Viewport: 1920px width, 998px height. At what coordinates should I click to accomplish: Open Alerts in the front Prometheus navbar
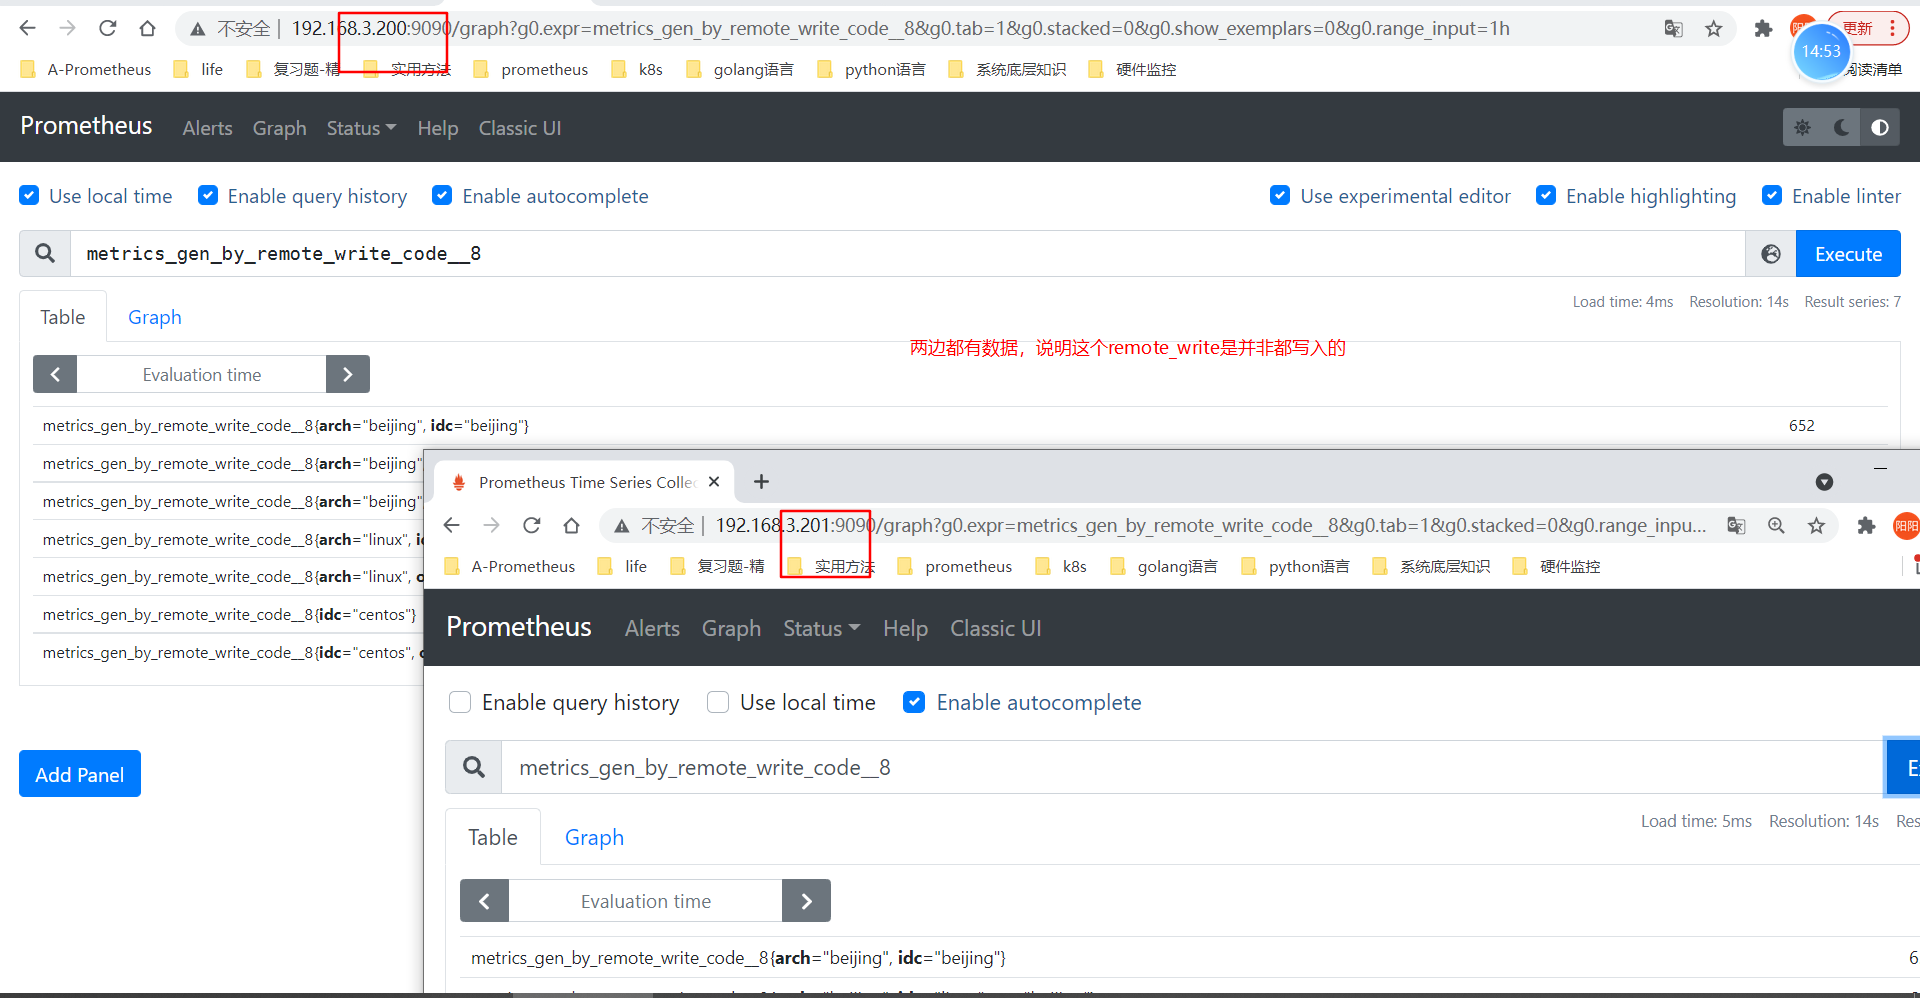pos(652,628)
